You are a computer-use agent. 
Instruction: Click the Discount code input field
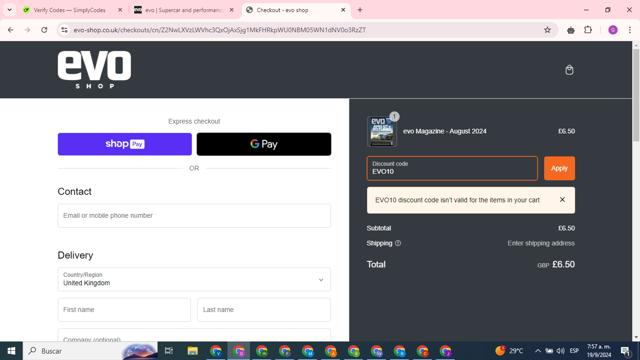click(x=452, y=168)
